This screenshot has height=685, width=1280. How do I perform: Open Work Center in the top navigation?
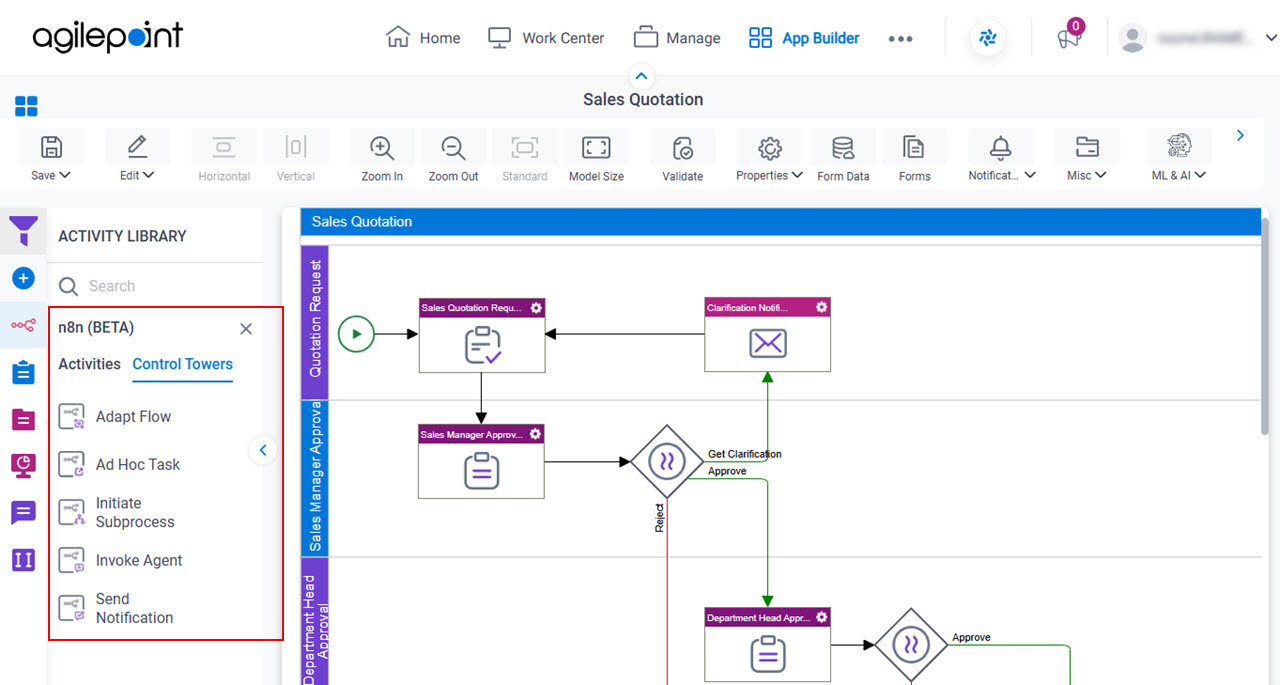546,38
